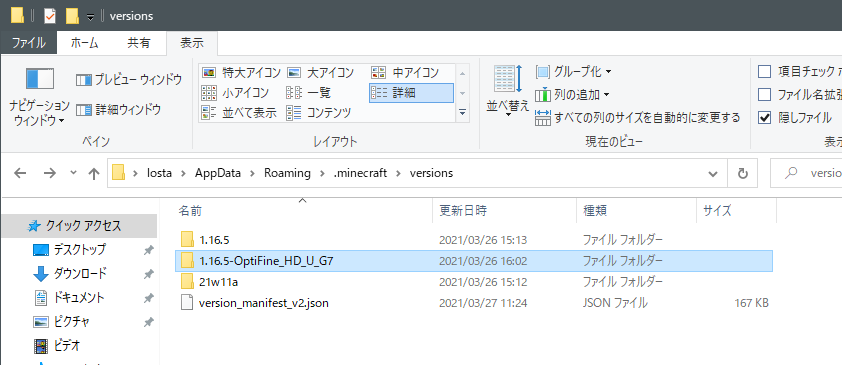Click the Sort by (並べ替え) icon
The image size is (842, 365).
507,79
